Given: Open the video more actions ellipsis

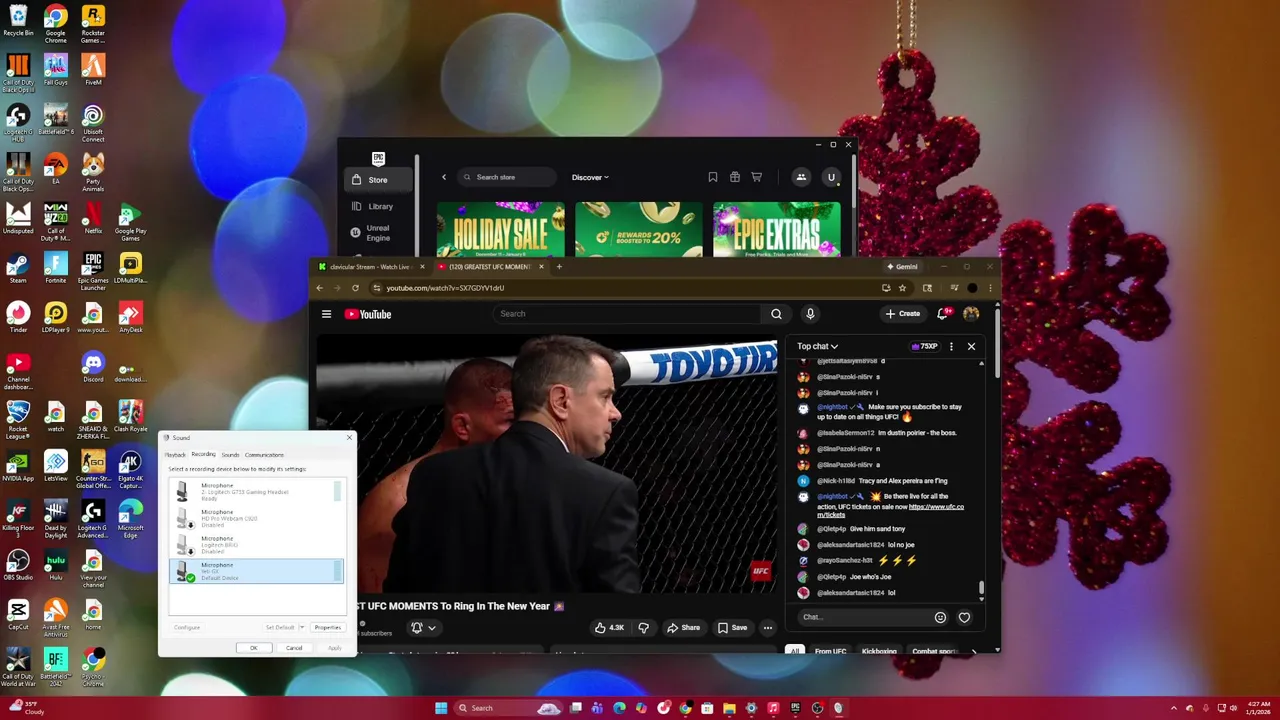Looking at the screenshot, I should click(768, 628).
